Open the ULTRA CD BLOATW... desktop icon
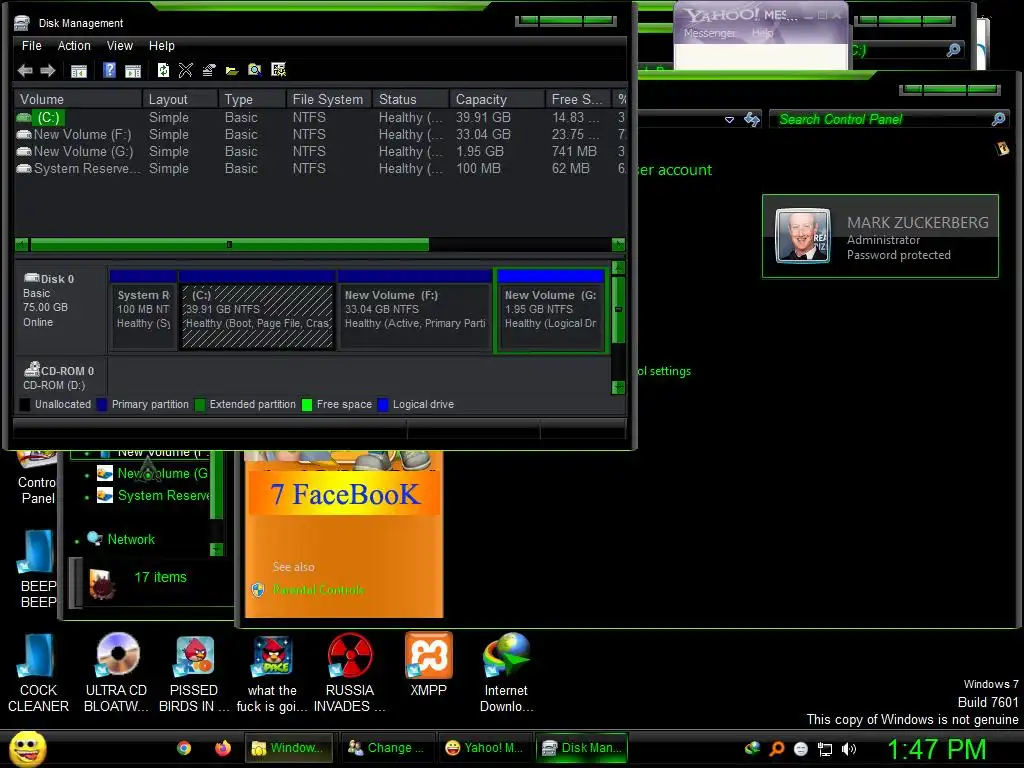Screen dimensions: 1024x768 [116, 673]
